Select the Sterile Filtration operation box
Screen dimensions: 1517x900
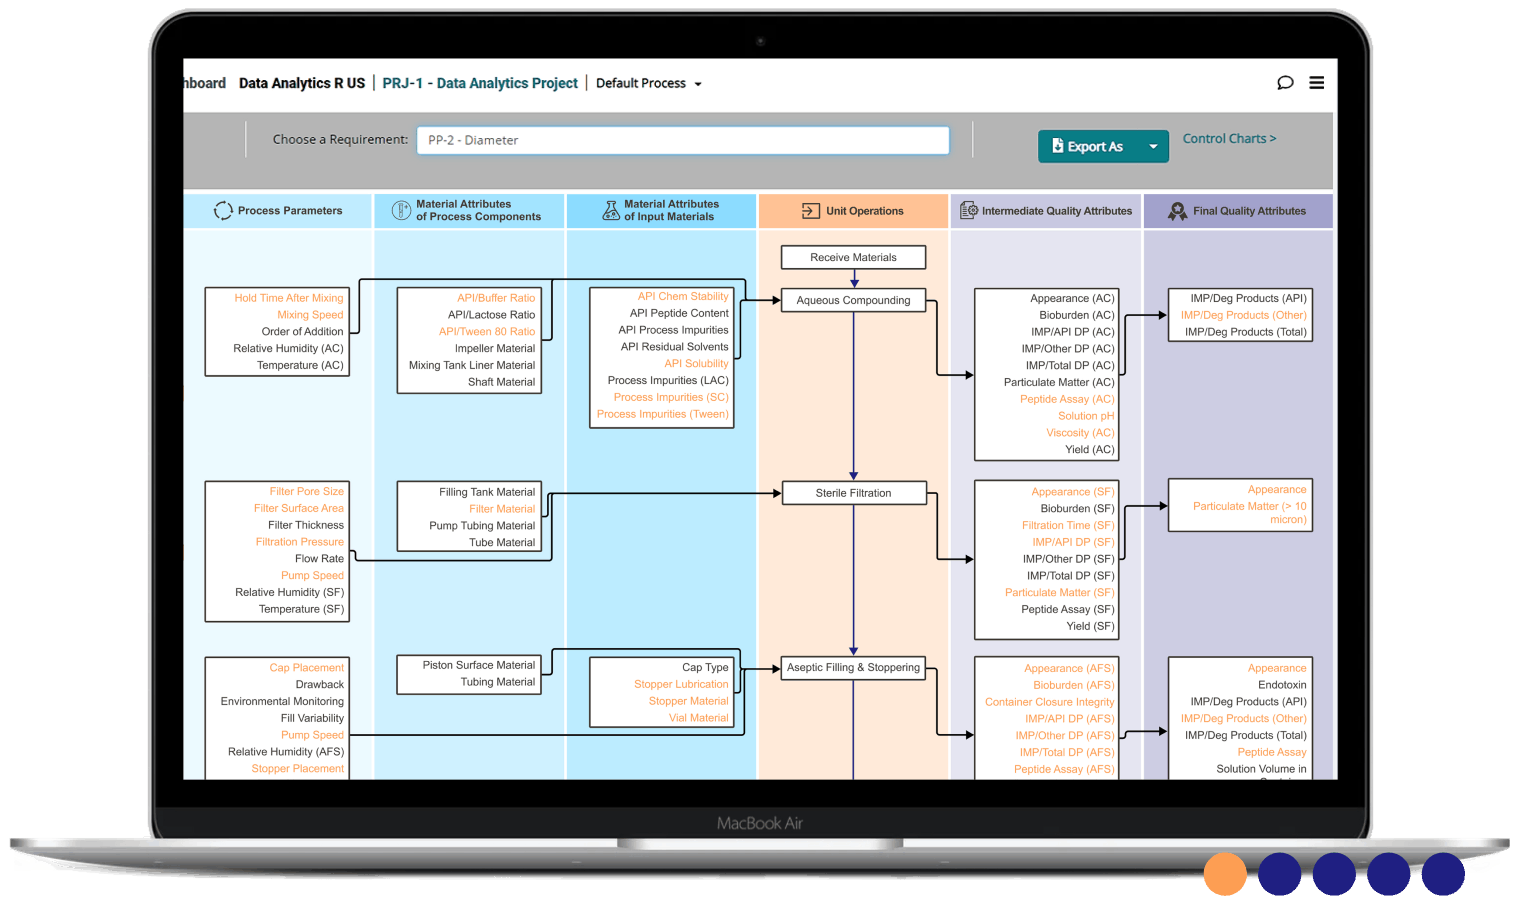point(853,493)
